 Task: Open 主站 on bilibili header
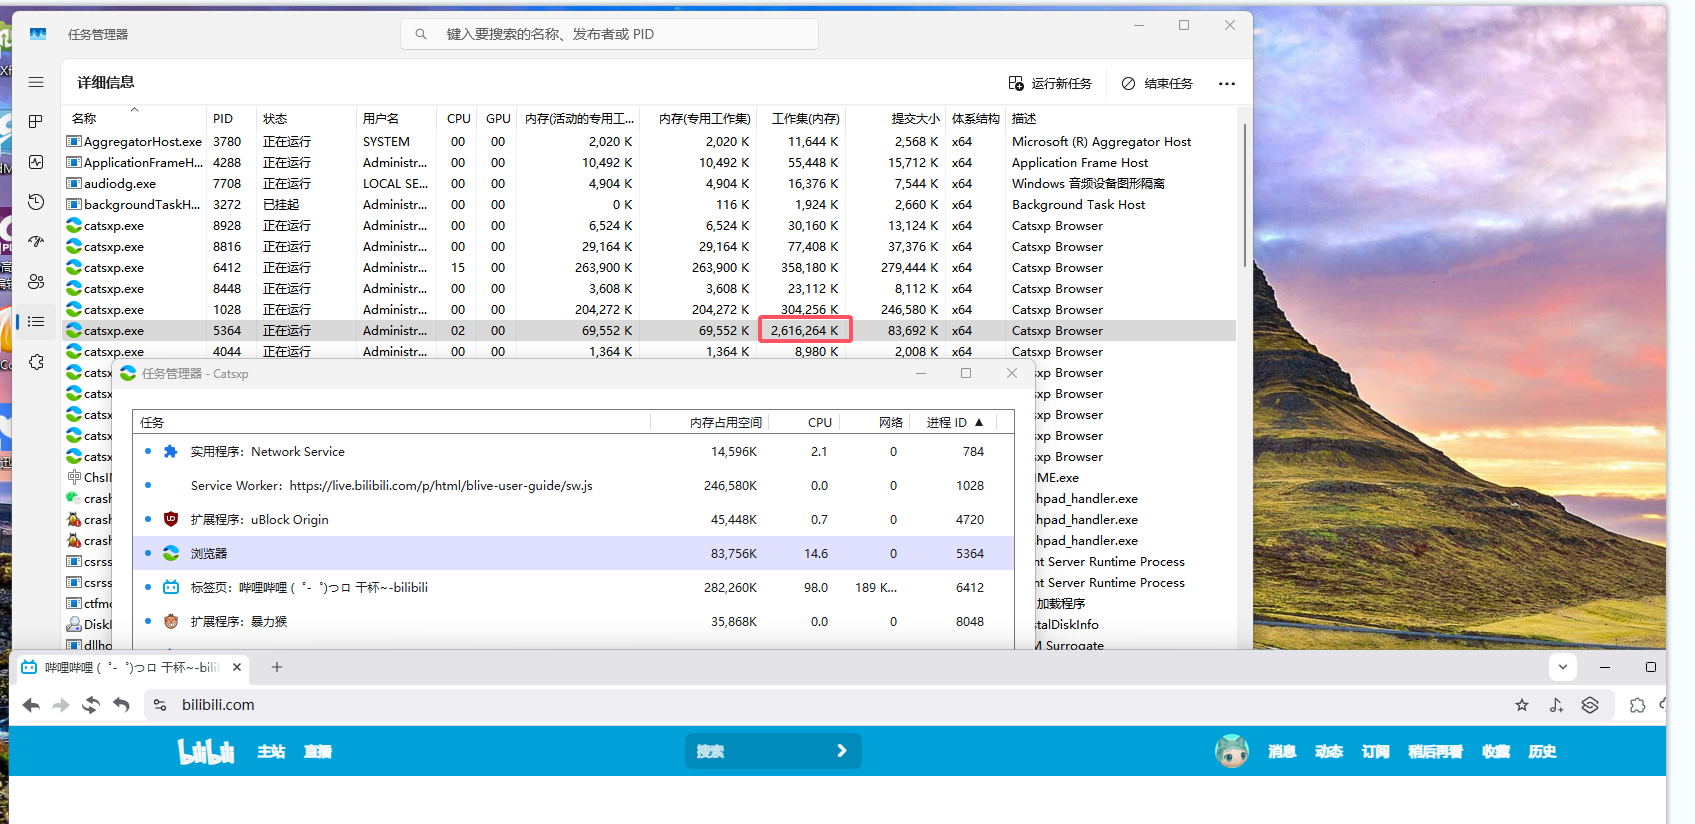tap(271, 751)
